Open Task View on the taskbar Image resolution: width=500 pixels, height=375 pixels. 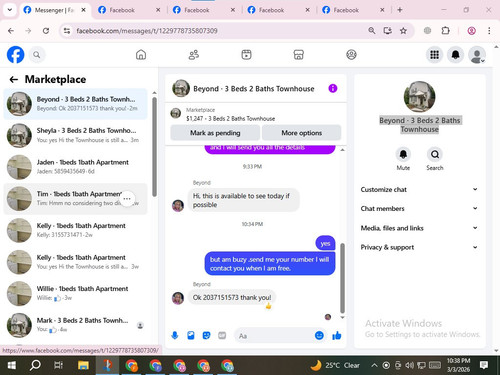coord(59,365)
